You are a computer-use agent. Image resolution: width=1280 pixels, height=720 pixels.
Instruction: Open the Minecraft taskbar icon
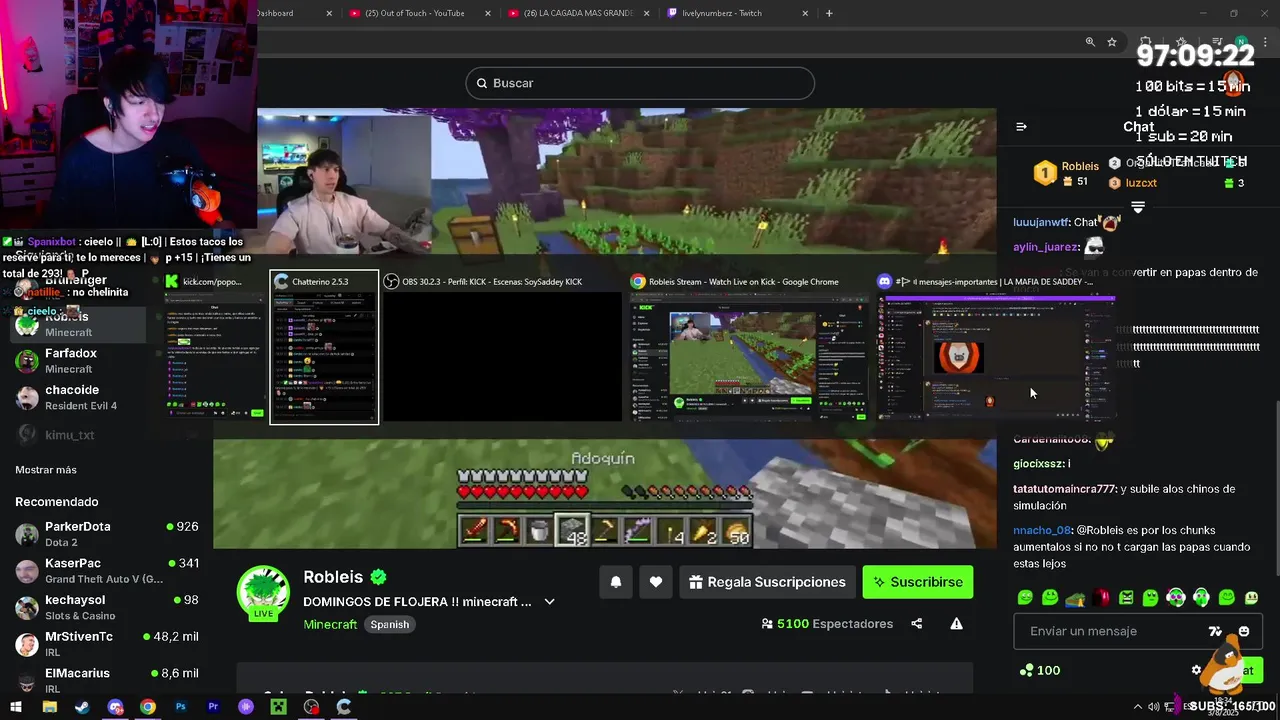click(x=279, y=707)
